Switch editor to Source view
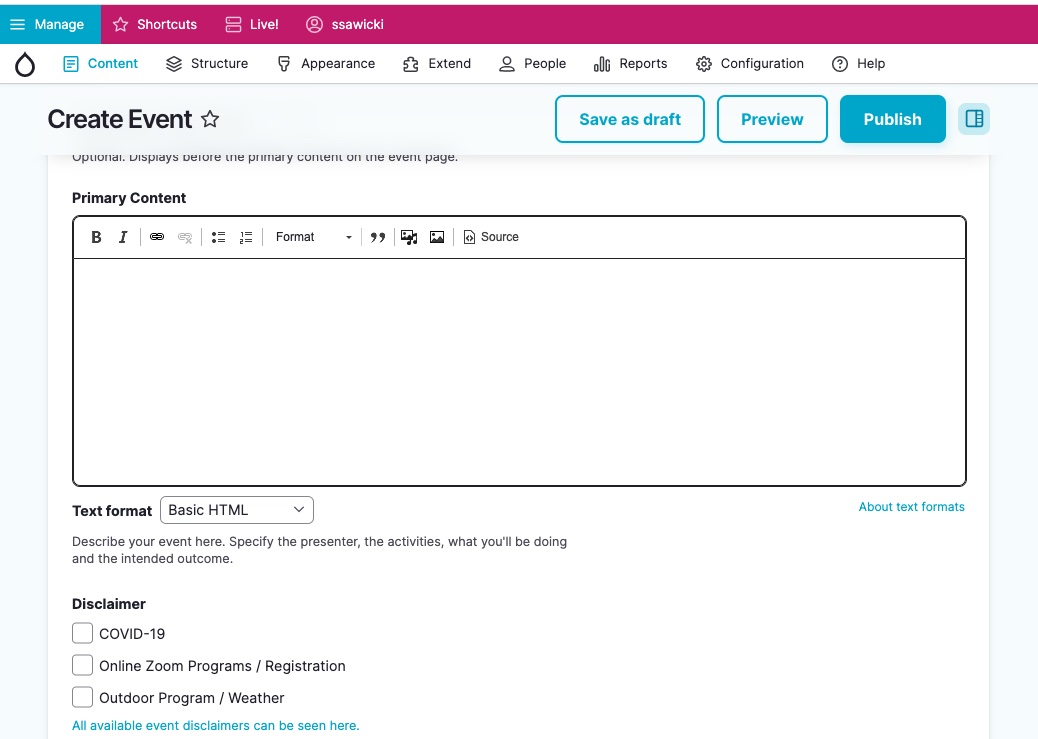Image resolution: width=1038 pixels, height=739 pixels. 491,237
